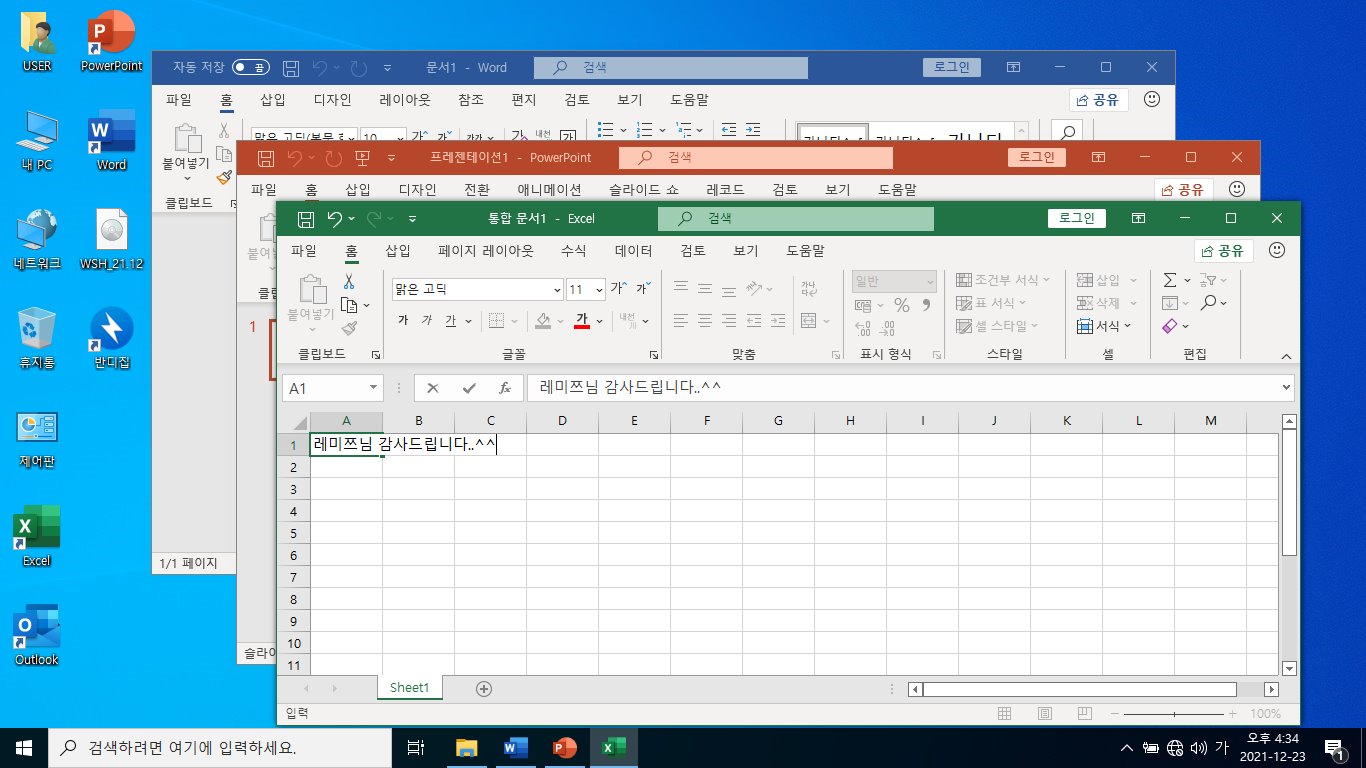Increase indent in Excel's alignment group
Viewport: 1366px width, 768px height.
[777, 321]
